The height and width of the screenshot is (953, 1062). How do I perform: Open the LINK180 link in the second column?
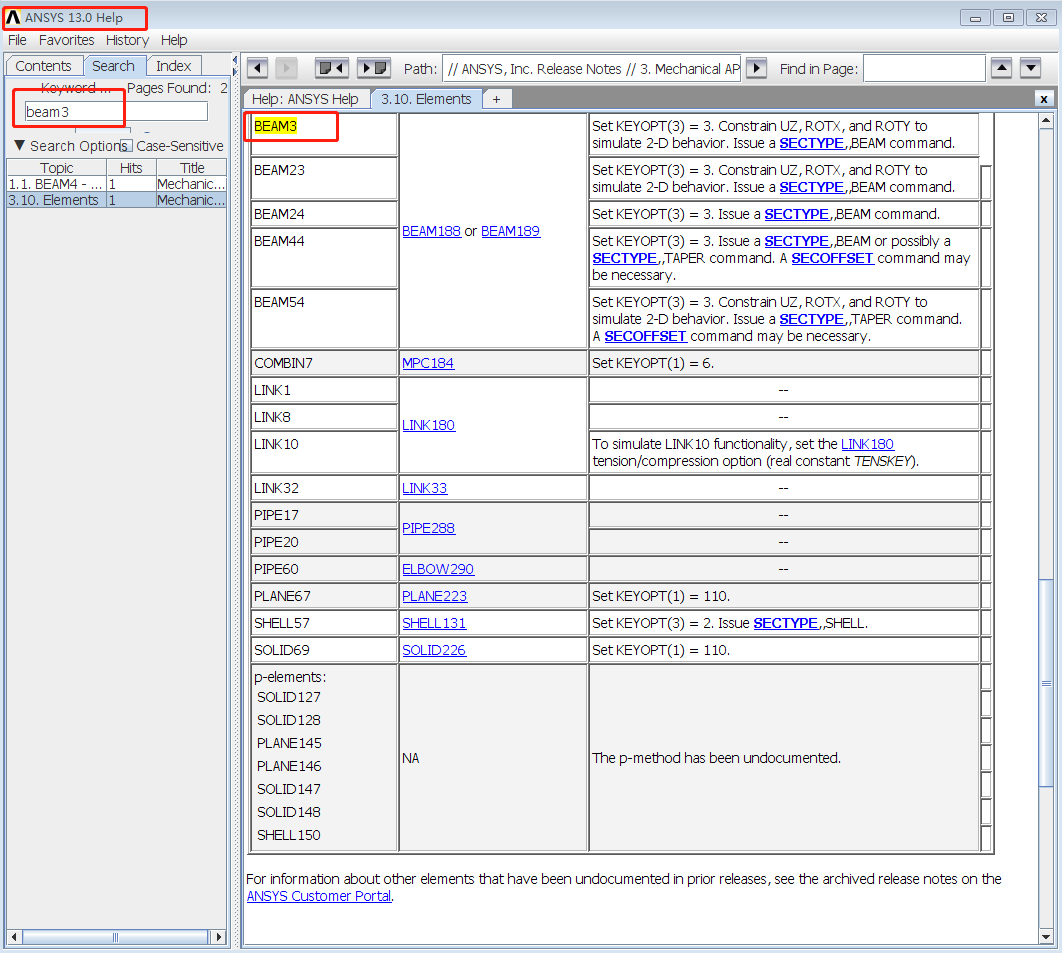coord(429,425)
